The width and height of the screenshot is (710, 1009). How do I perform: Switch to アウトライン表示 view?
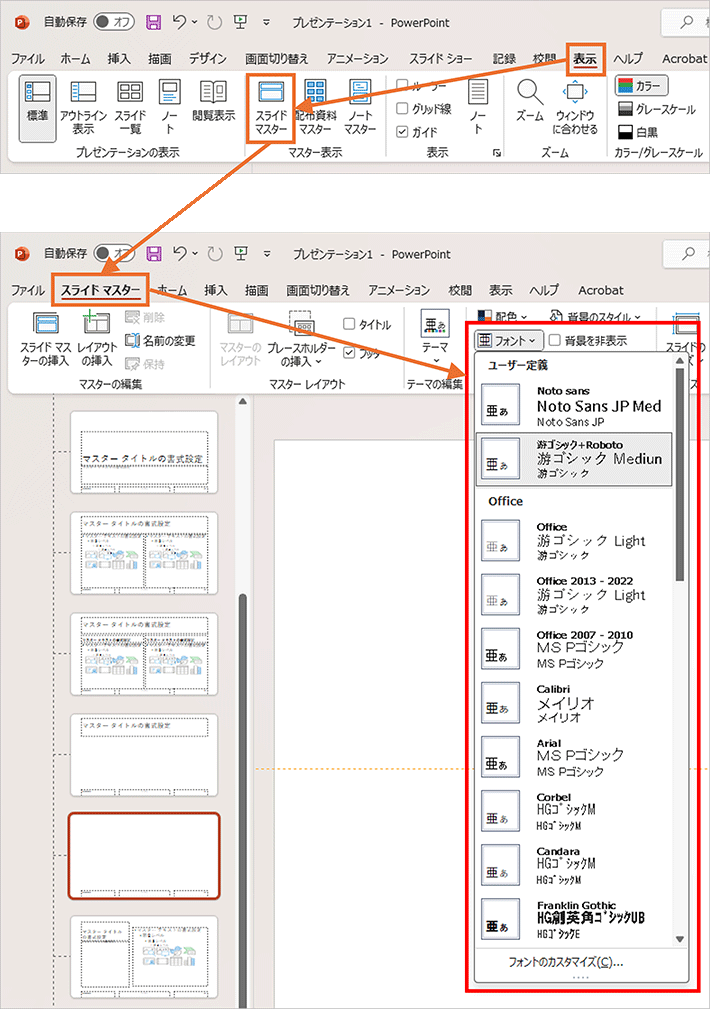[83, 107]
